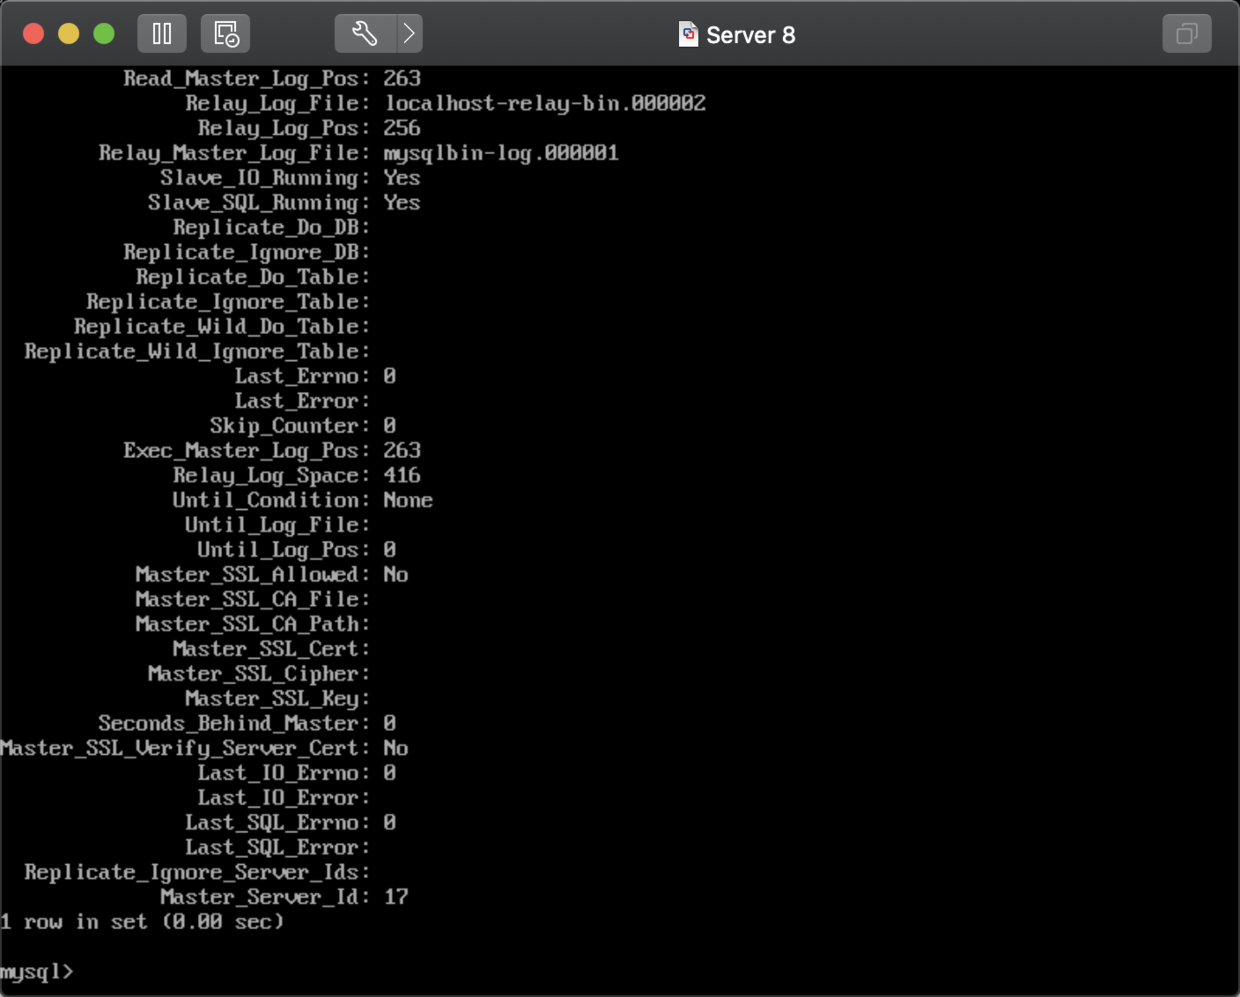Click Until_Condition value None
This screenshot has width=1240, height=997.
[408, 500]
